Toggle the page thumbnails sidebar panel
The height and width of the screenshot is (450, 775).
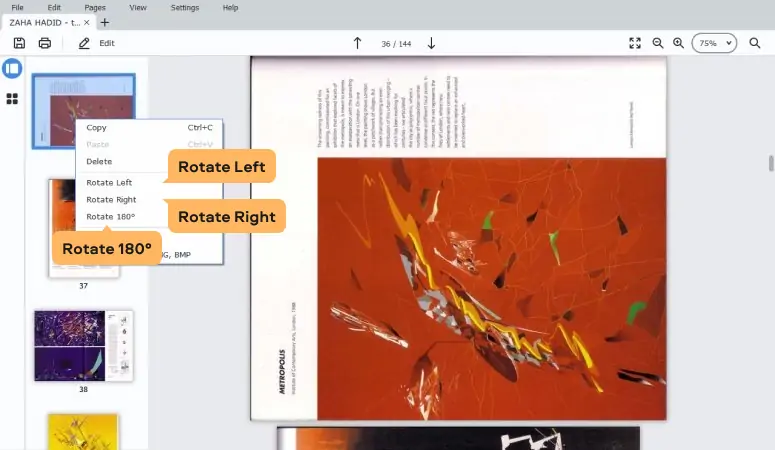(12, 68)
